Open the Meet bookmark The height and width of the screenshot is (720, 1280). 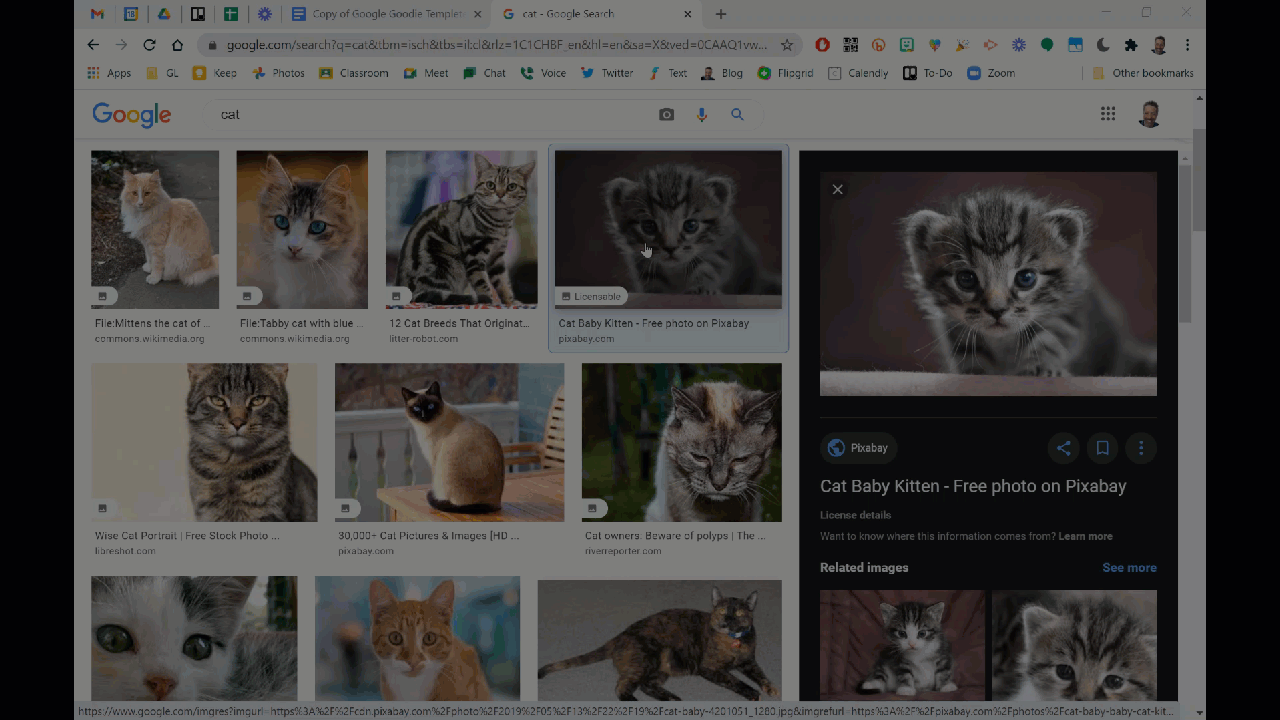click(426, 73)
